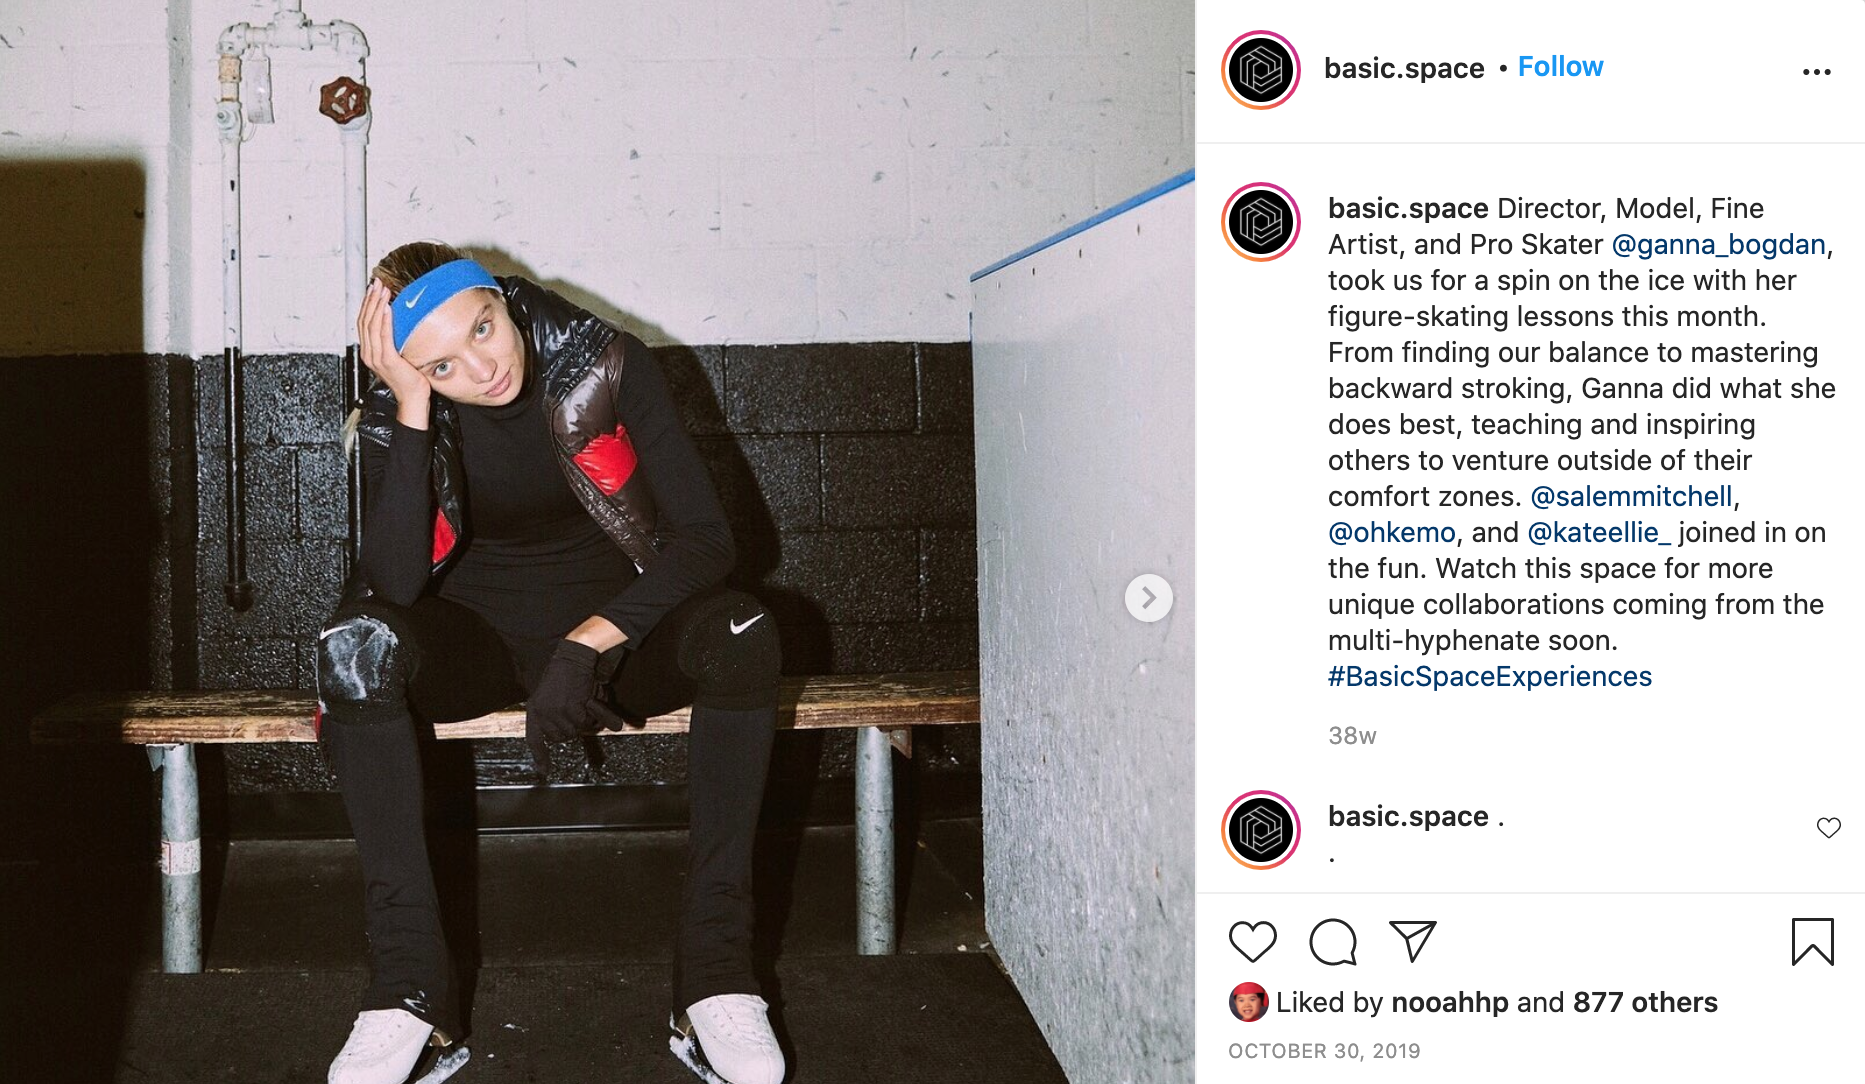Open the three-dot more options menu
The width and height of the screenshot is (1865, 1084).
click(1816, 72)
